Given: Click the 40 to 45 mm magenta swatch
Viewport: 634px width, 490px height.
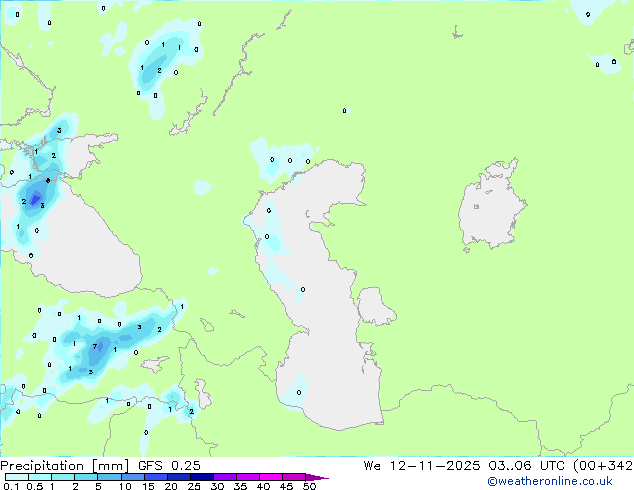Looking at the screenshot, I should (271, 477).
